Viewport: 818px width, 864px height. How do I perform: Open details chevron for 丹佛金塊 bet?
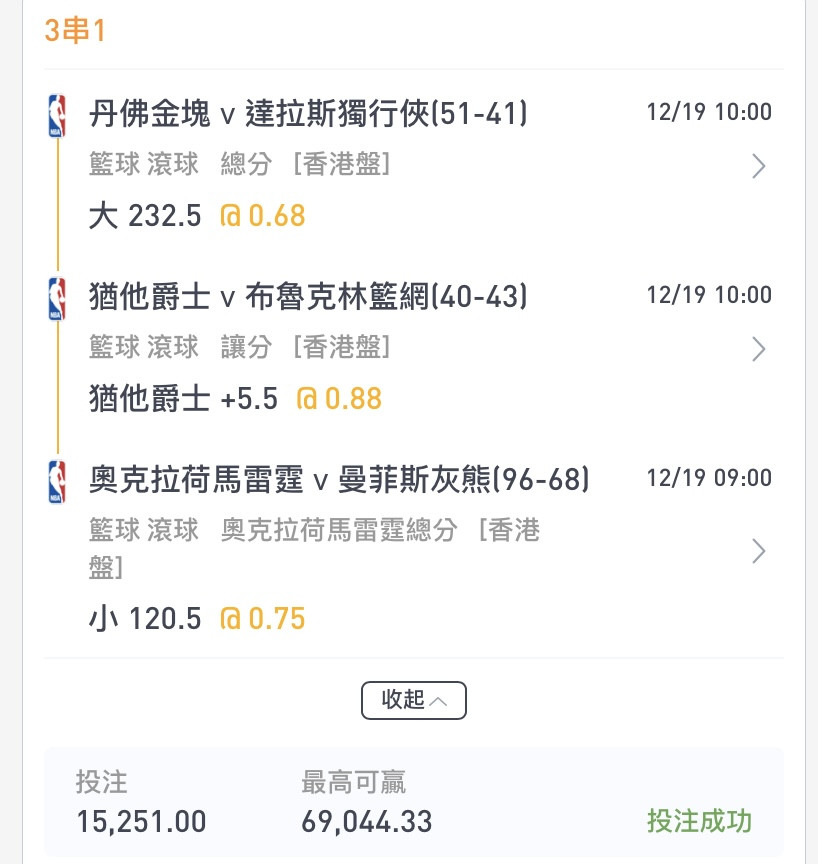click(x=759, y=166)
